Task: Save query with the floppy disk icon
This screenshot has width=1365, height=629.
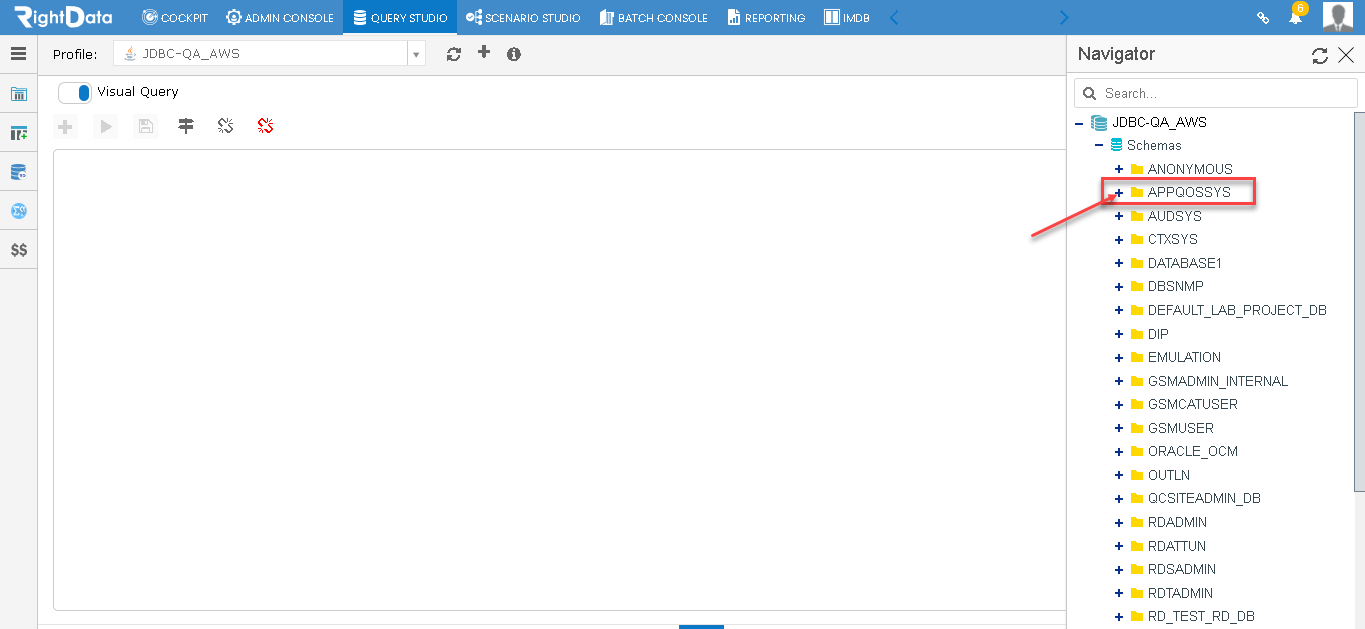Action: tap(146, 126)
